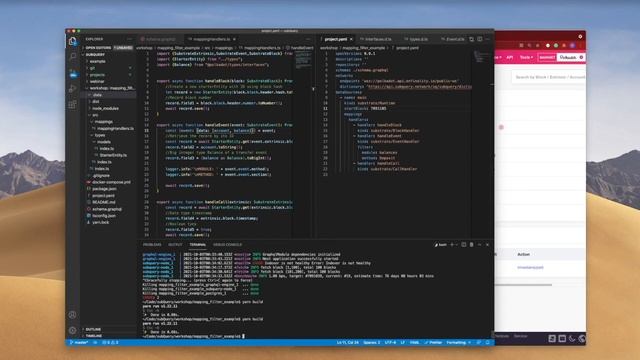The height and width of the screenshot is (360, 640).
Task: Open left editor group more actions
Action: click(x=308, y=39)
